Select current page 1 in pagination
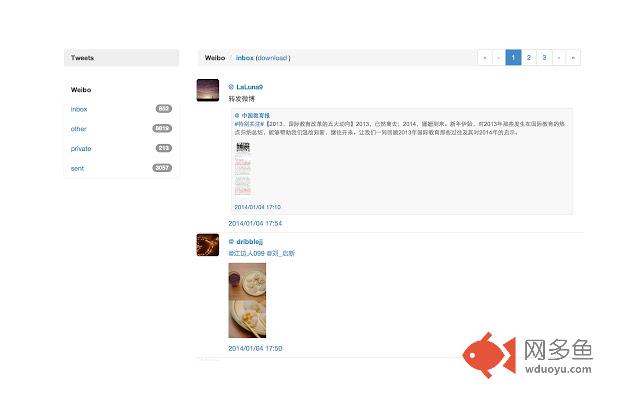Image resolution: width=640 pixels, height=400 pixels. (513, 58)
